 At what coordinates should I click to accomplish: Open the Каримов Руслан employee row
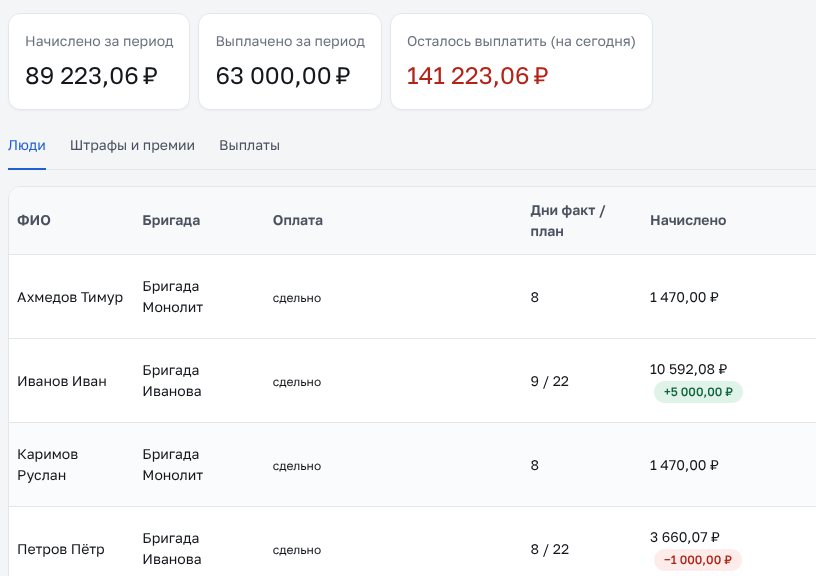point(412,465)
